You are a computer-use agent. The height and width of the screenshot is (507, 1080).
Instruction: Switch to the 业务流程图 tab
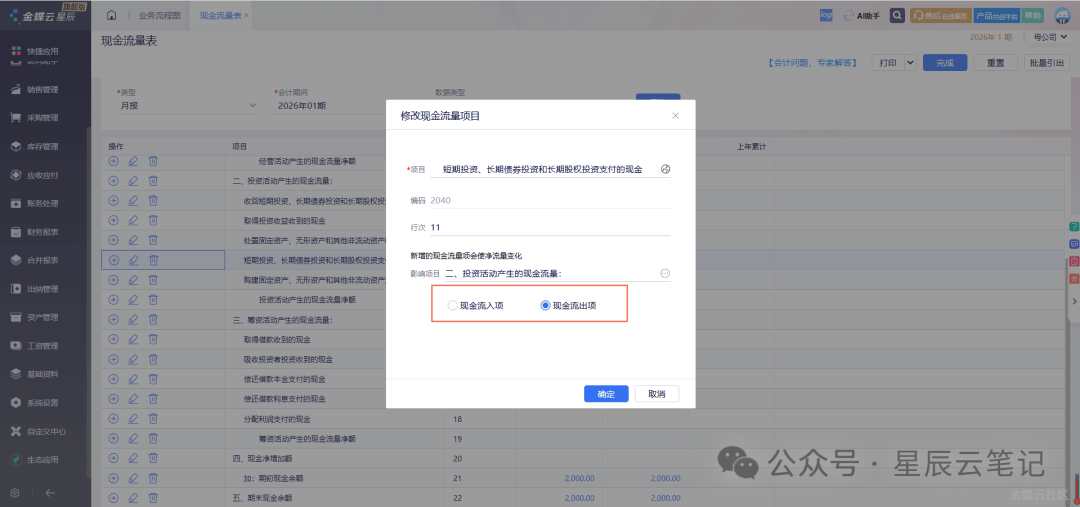[160, 16]
